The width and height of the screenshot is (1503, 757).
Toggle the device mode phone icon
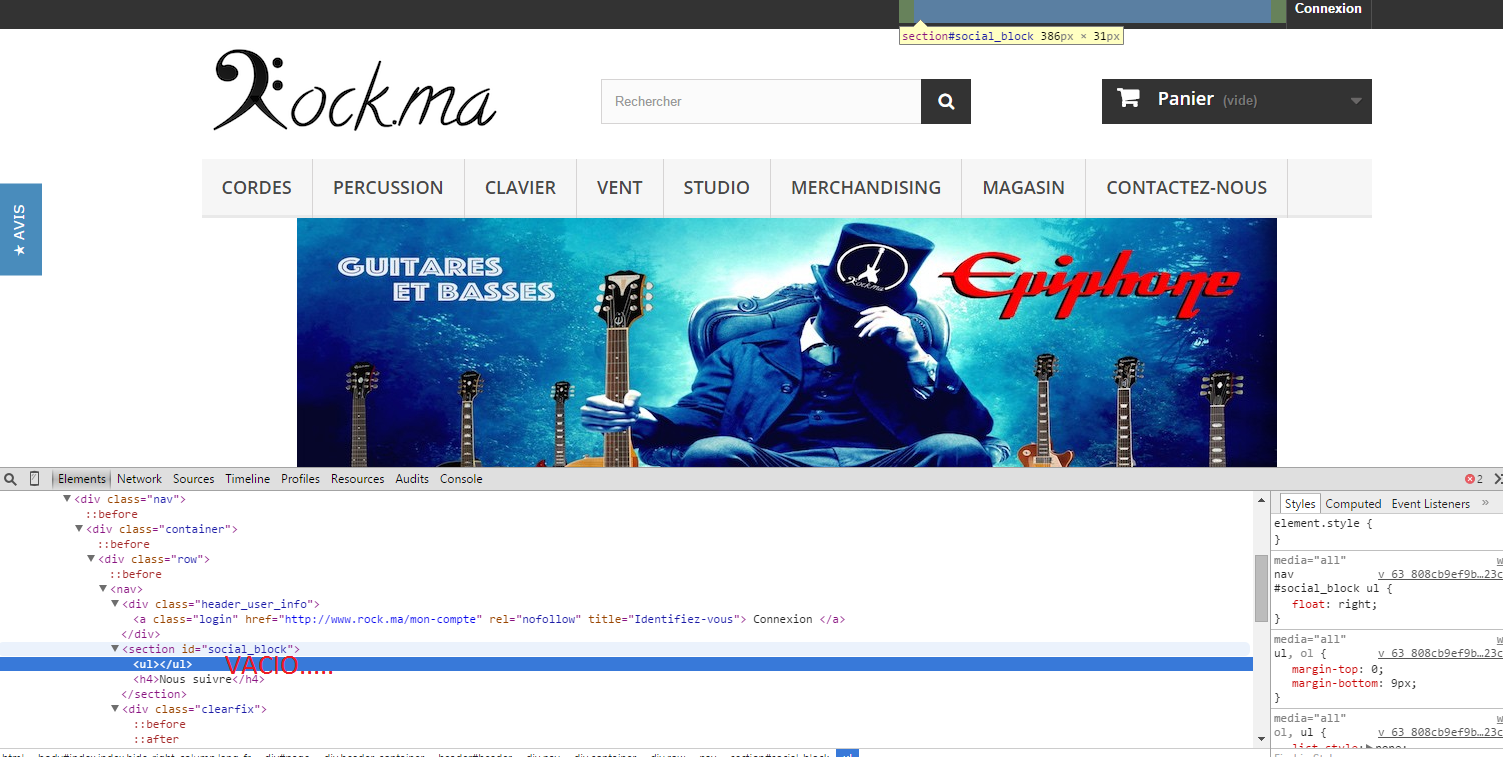click(35, 479)
